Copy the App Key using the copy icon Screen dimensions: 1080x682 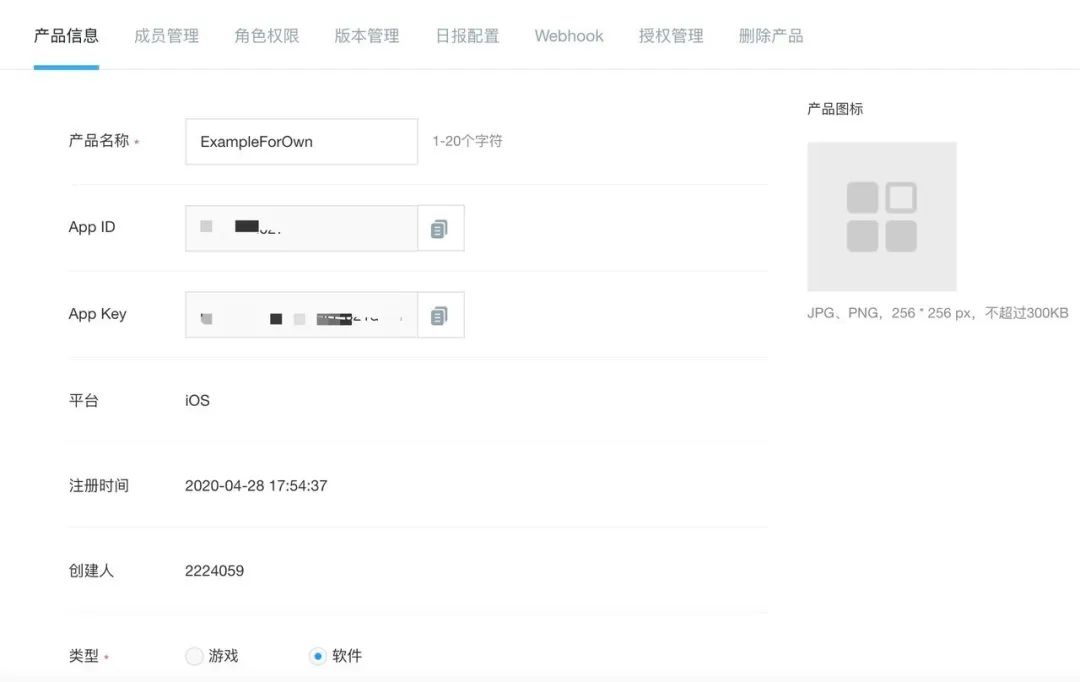[441, 314]
